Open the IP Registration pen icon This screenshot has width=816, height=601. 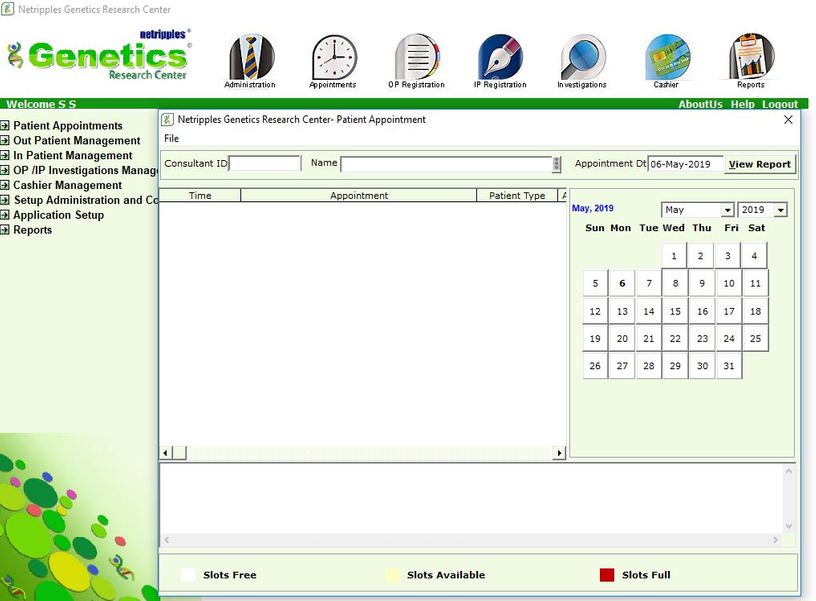(500, 57)
